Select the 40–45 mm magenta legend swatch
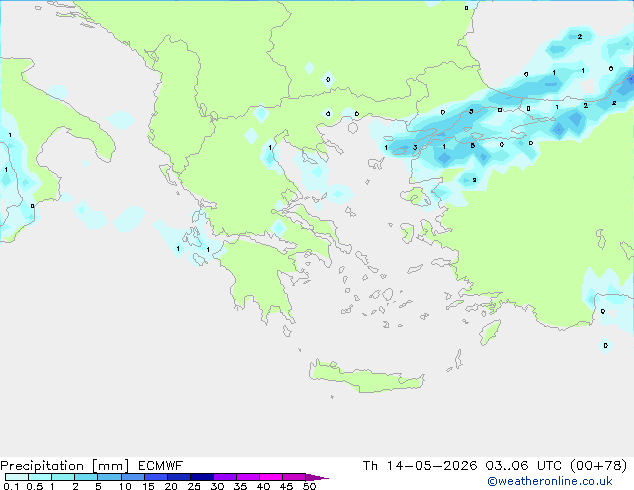Viewport: 634px width, 490px height. pyautogui.click(x=271, y=477)
